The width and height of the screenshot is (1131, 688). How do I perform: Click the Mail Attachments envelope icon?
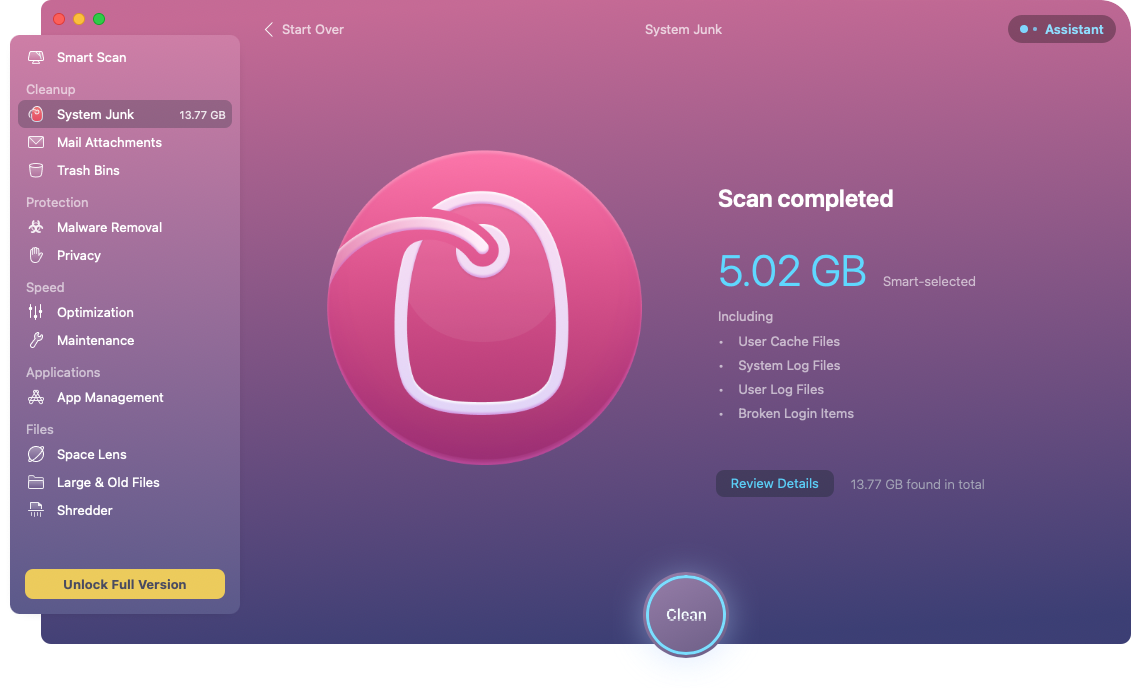(x=36, y=142)
